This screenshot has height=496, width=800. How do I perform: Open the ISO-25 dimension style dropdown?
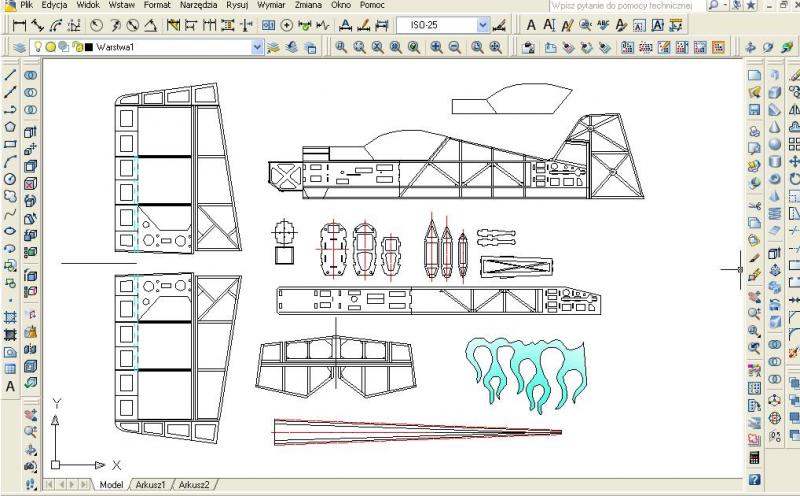(484, 25)
